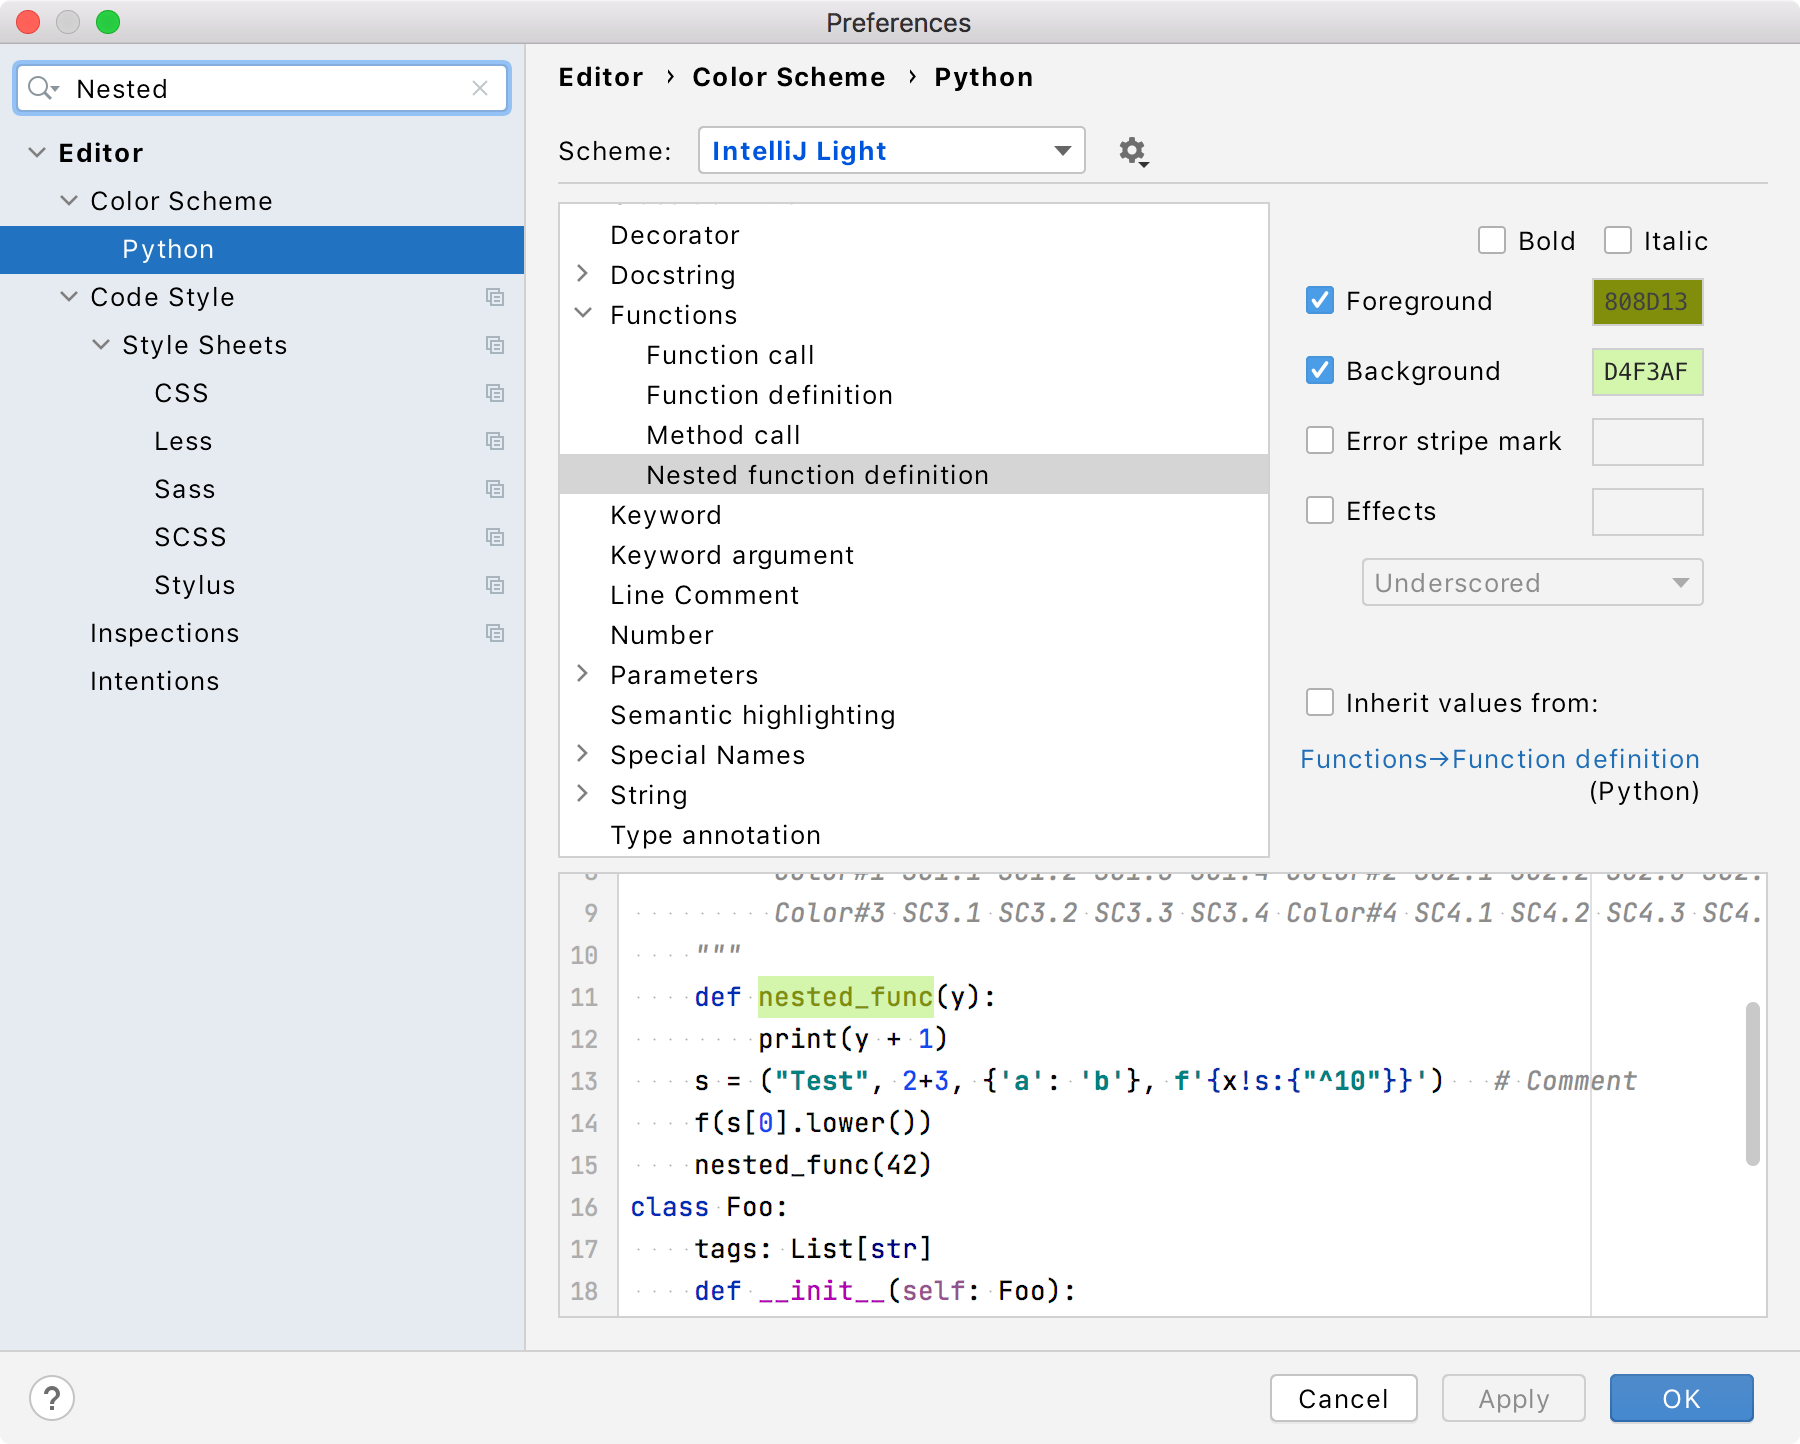Enable the Error stripe mark checkbox
This screenshot has width=1800, height=1444.
point(1320,440)
